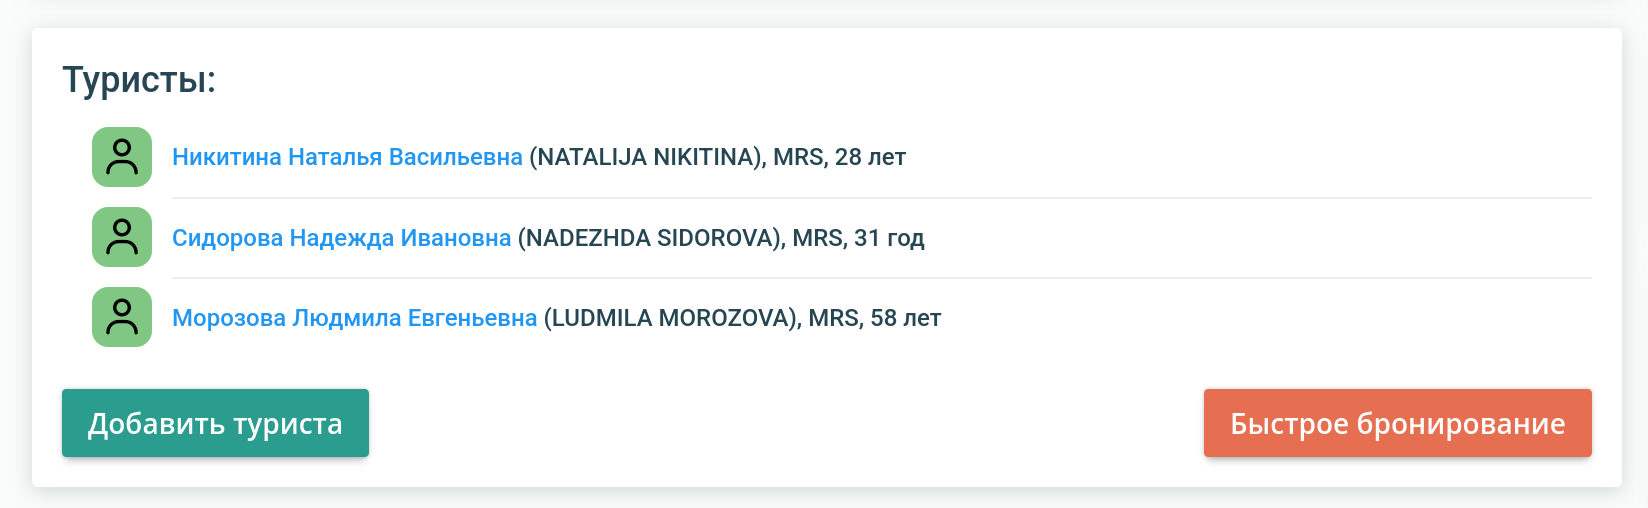Click the avatar icon beside Морозова Людмила
1648x508 pixels.
122,317
